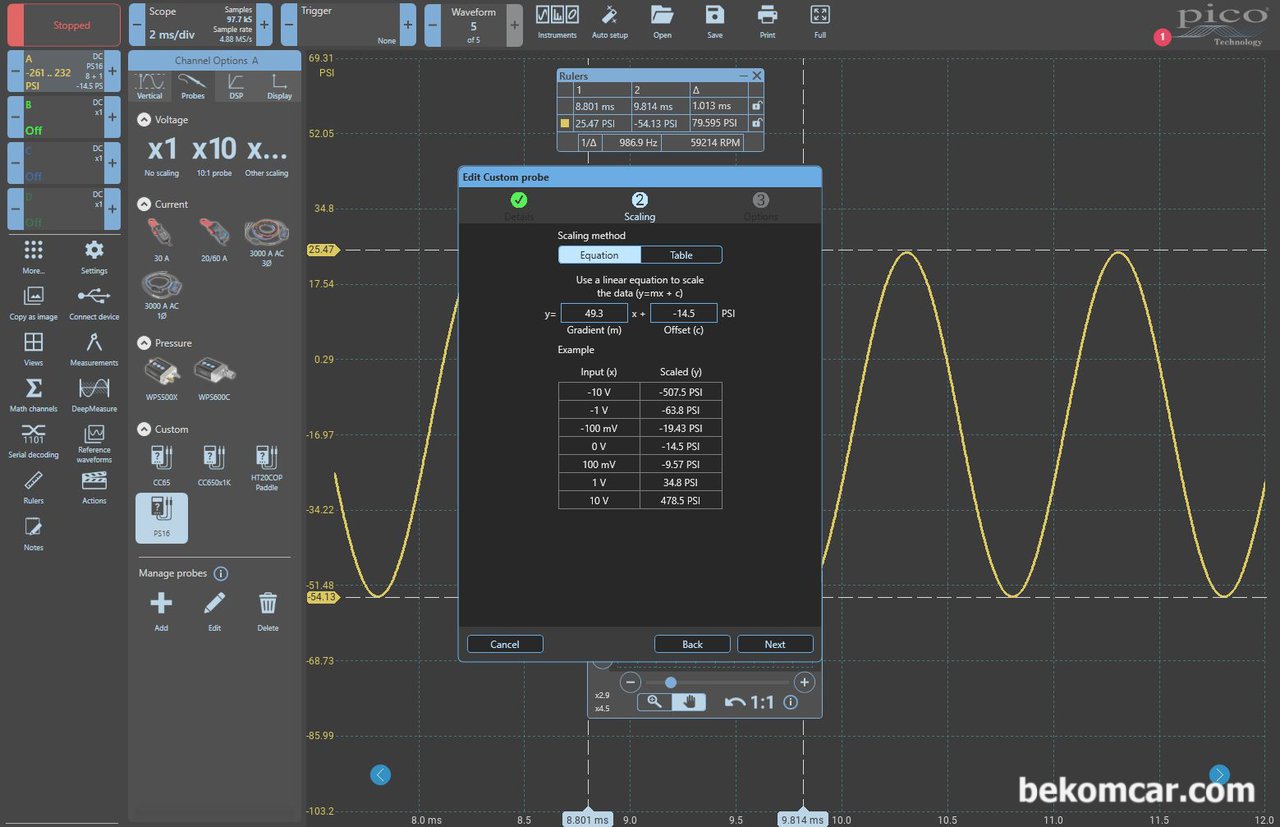Select x1 No scaling voltage probe

[x=161, y=155]
